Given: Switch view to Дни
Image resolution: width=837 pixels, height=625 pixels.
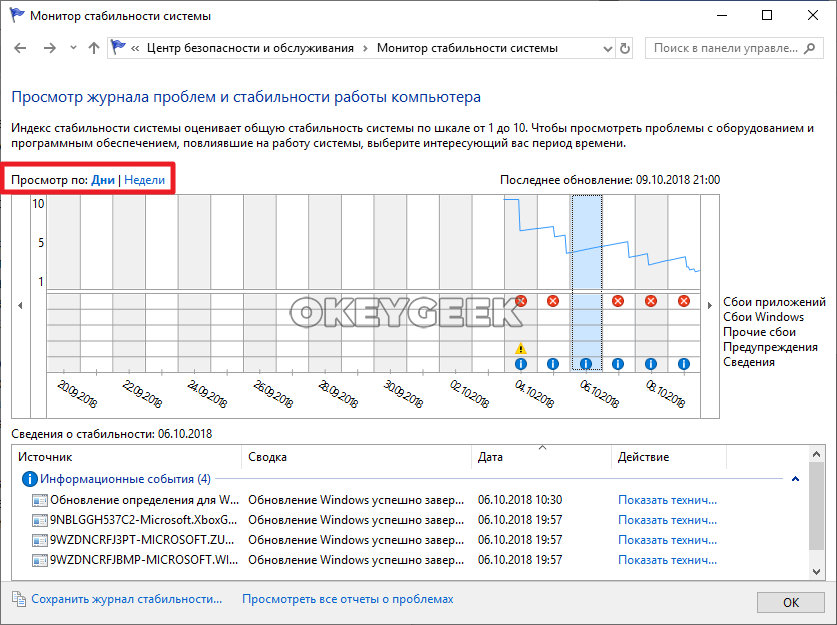Looking at the screenshot, I should point(103,179).
